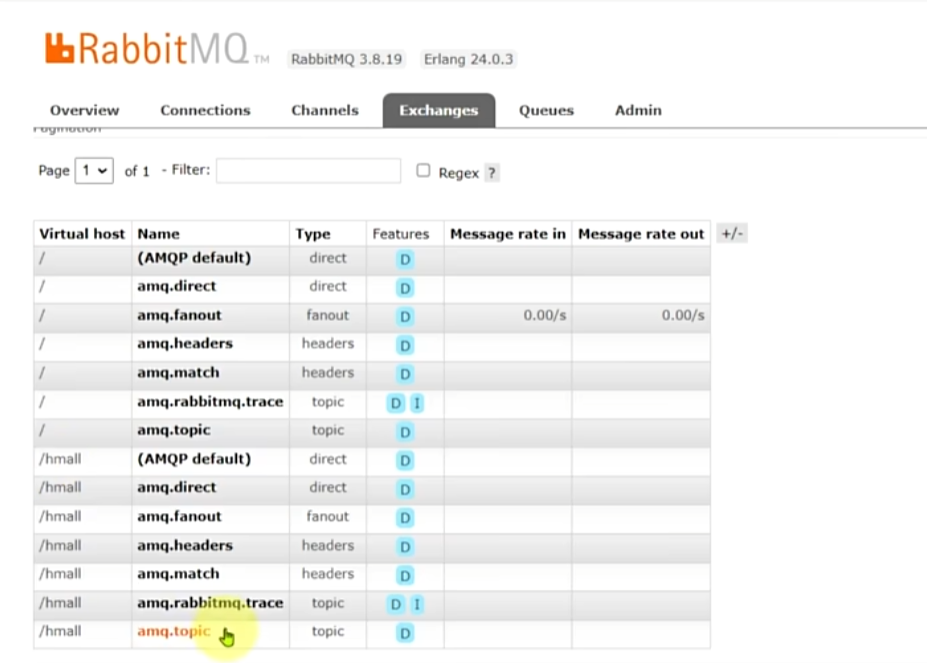Open amq.fanout exchange in / vhost
This screenshot has height=663, width=927.
[x=179, y=315]
